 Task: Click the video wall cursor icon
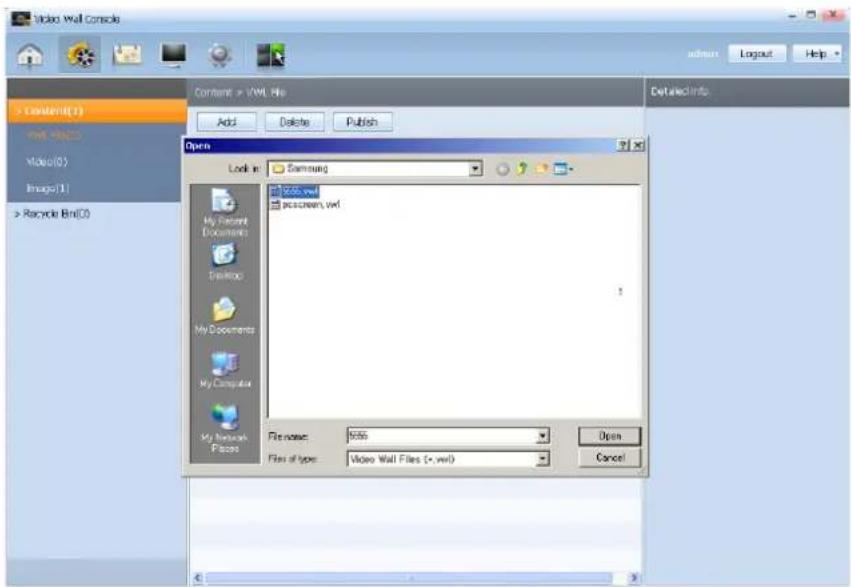coord(270,55)
